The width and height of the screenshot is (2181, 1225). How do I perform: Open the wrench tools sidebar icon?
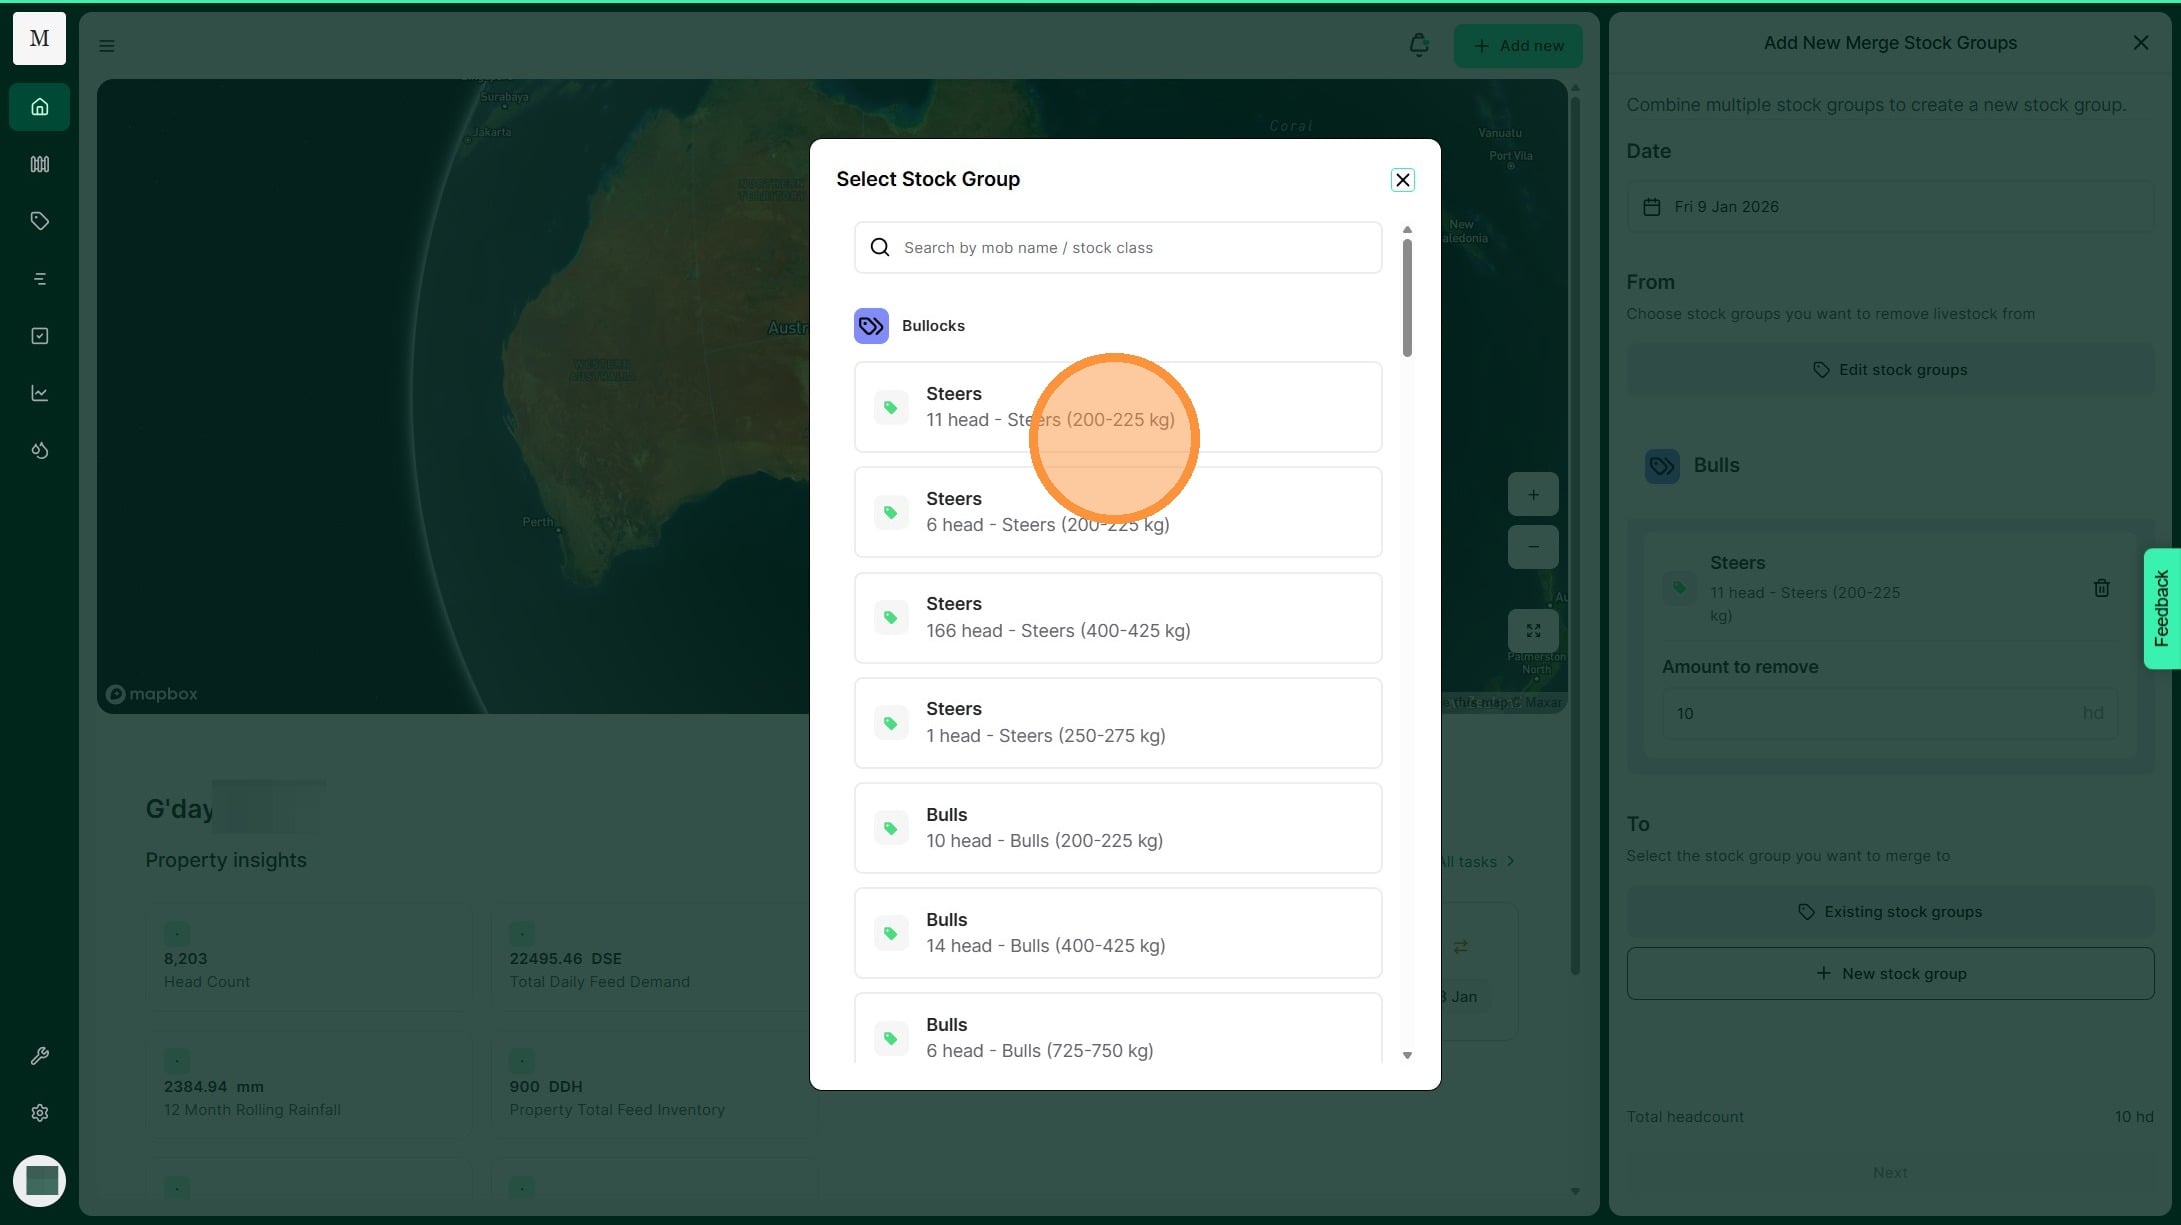(x=39, y=1056)
